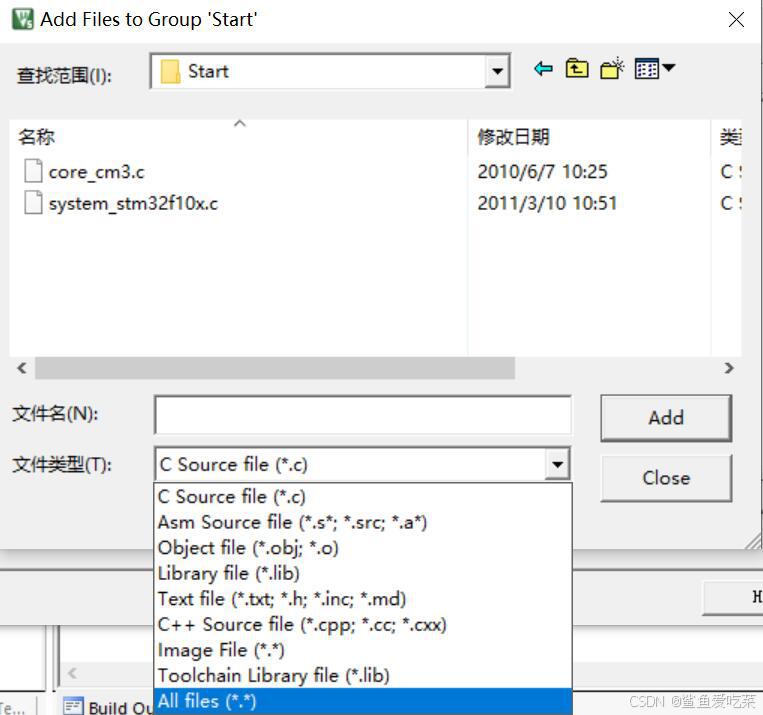This screenshot has width=763, height=715.
Task: Click the Build Output panel icon
Action: click(x=73, y=706)
